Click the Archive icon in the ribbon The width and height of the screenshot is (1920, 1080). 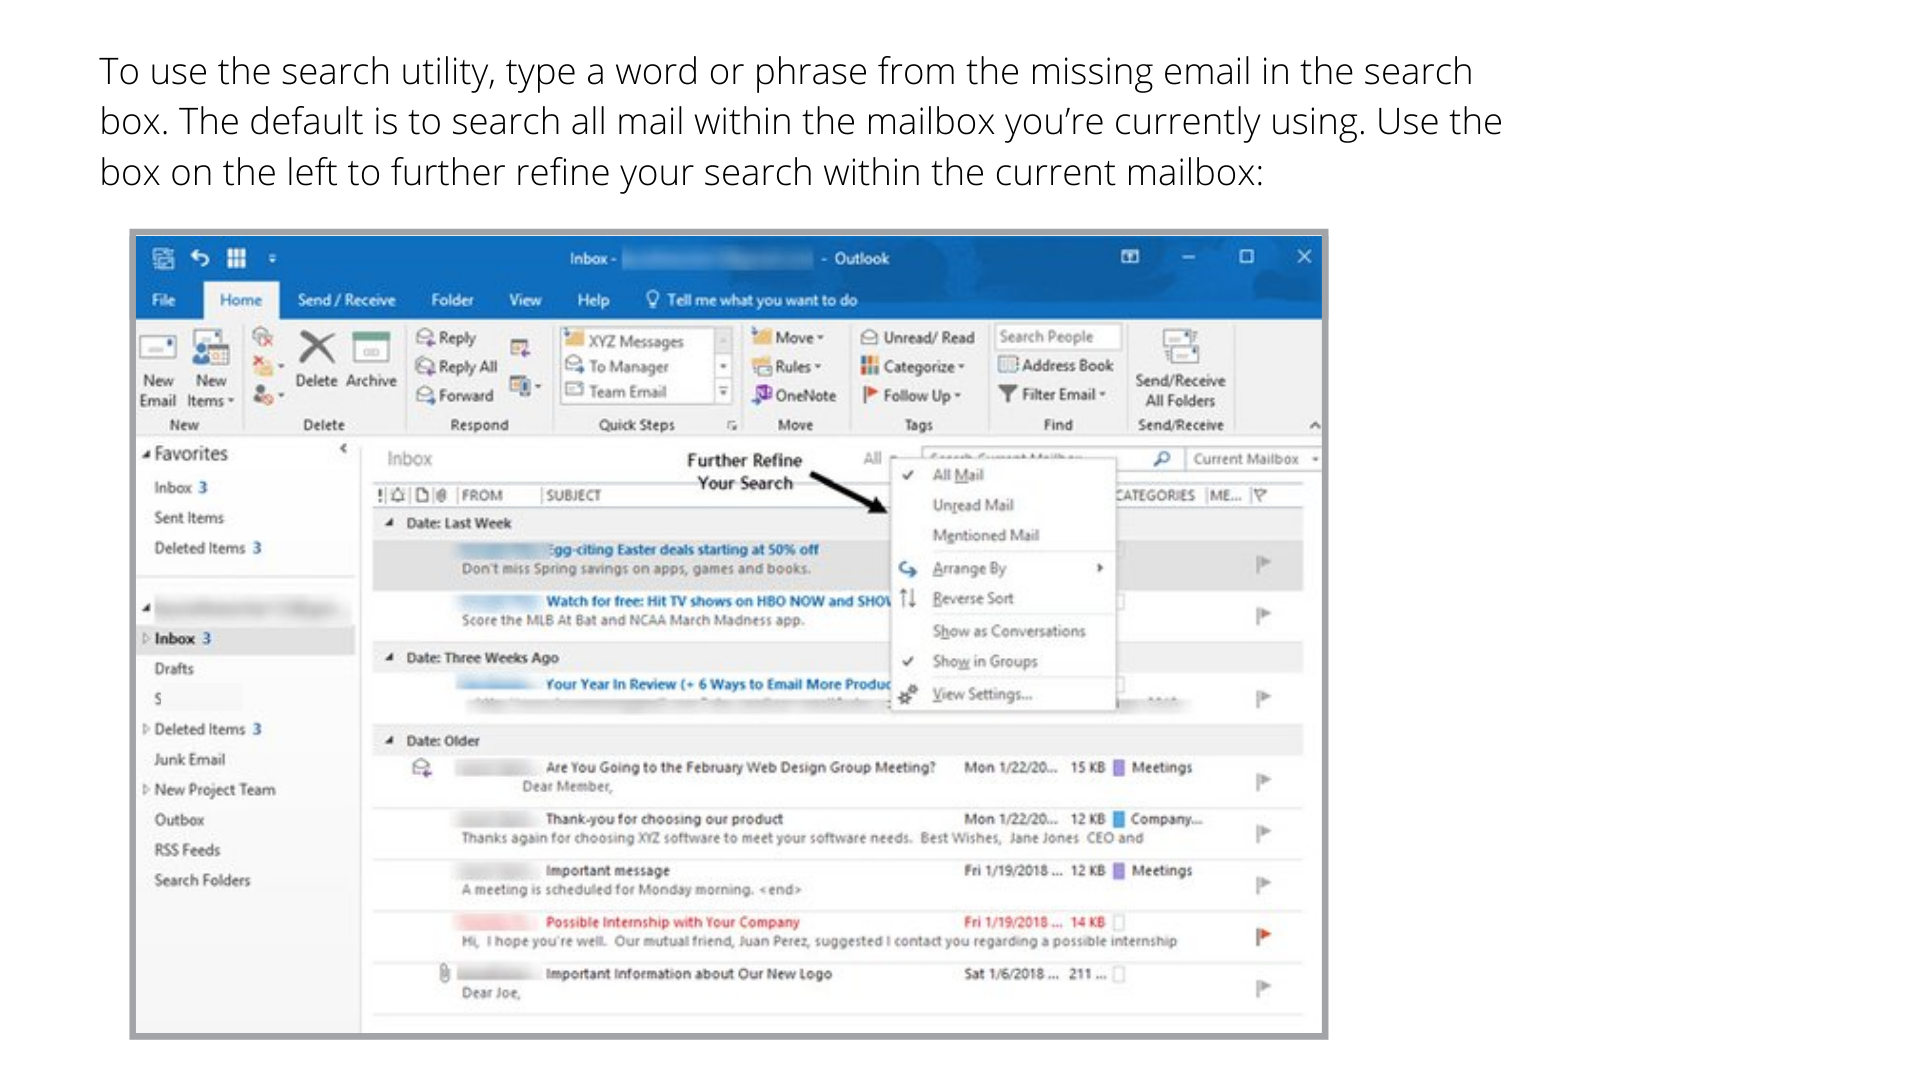(x=370, y=349)
